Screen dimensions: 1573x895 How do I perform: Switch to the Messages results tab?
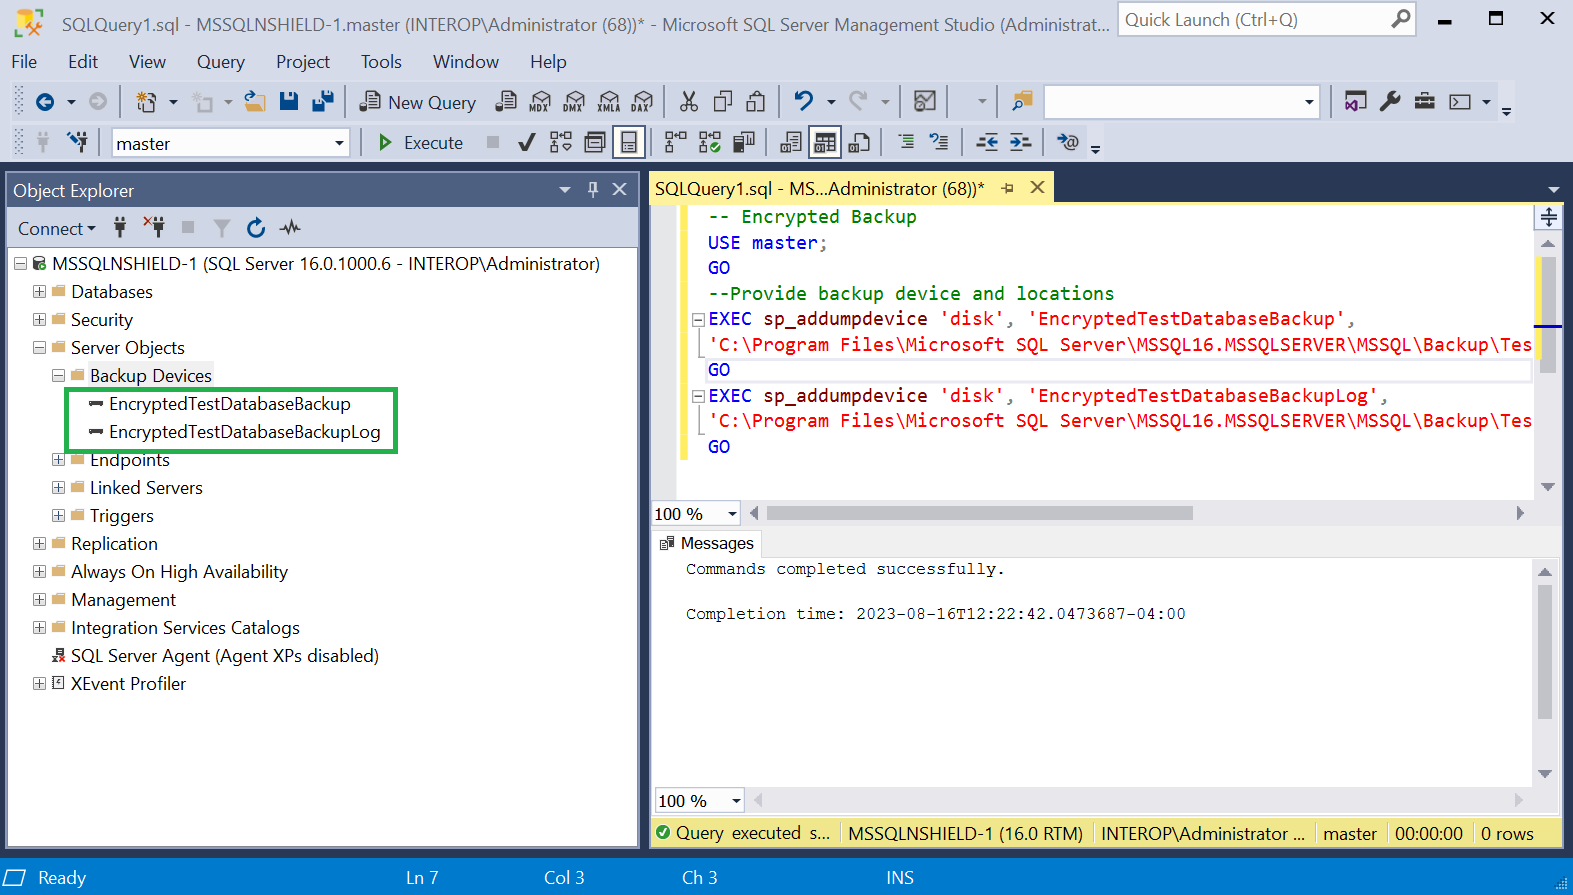(707, 543)
